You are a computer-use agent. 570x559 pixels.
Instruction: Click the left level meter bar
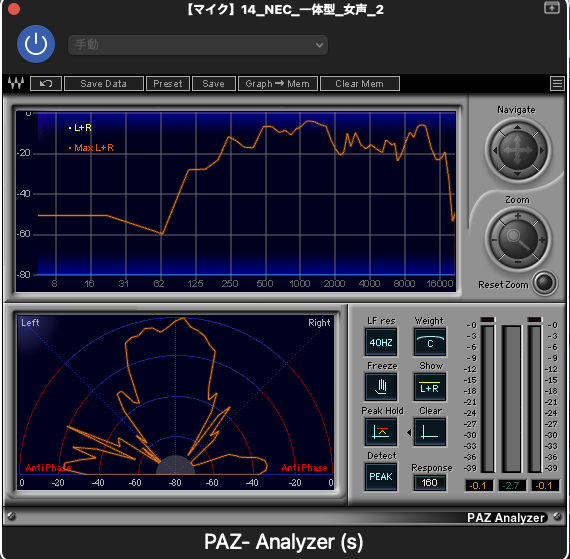pos(488,398)
